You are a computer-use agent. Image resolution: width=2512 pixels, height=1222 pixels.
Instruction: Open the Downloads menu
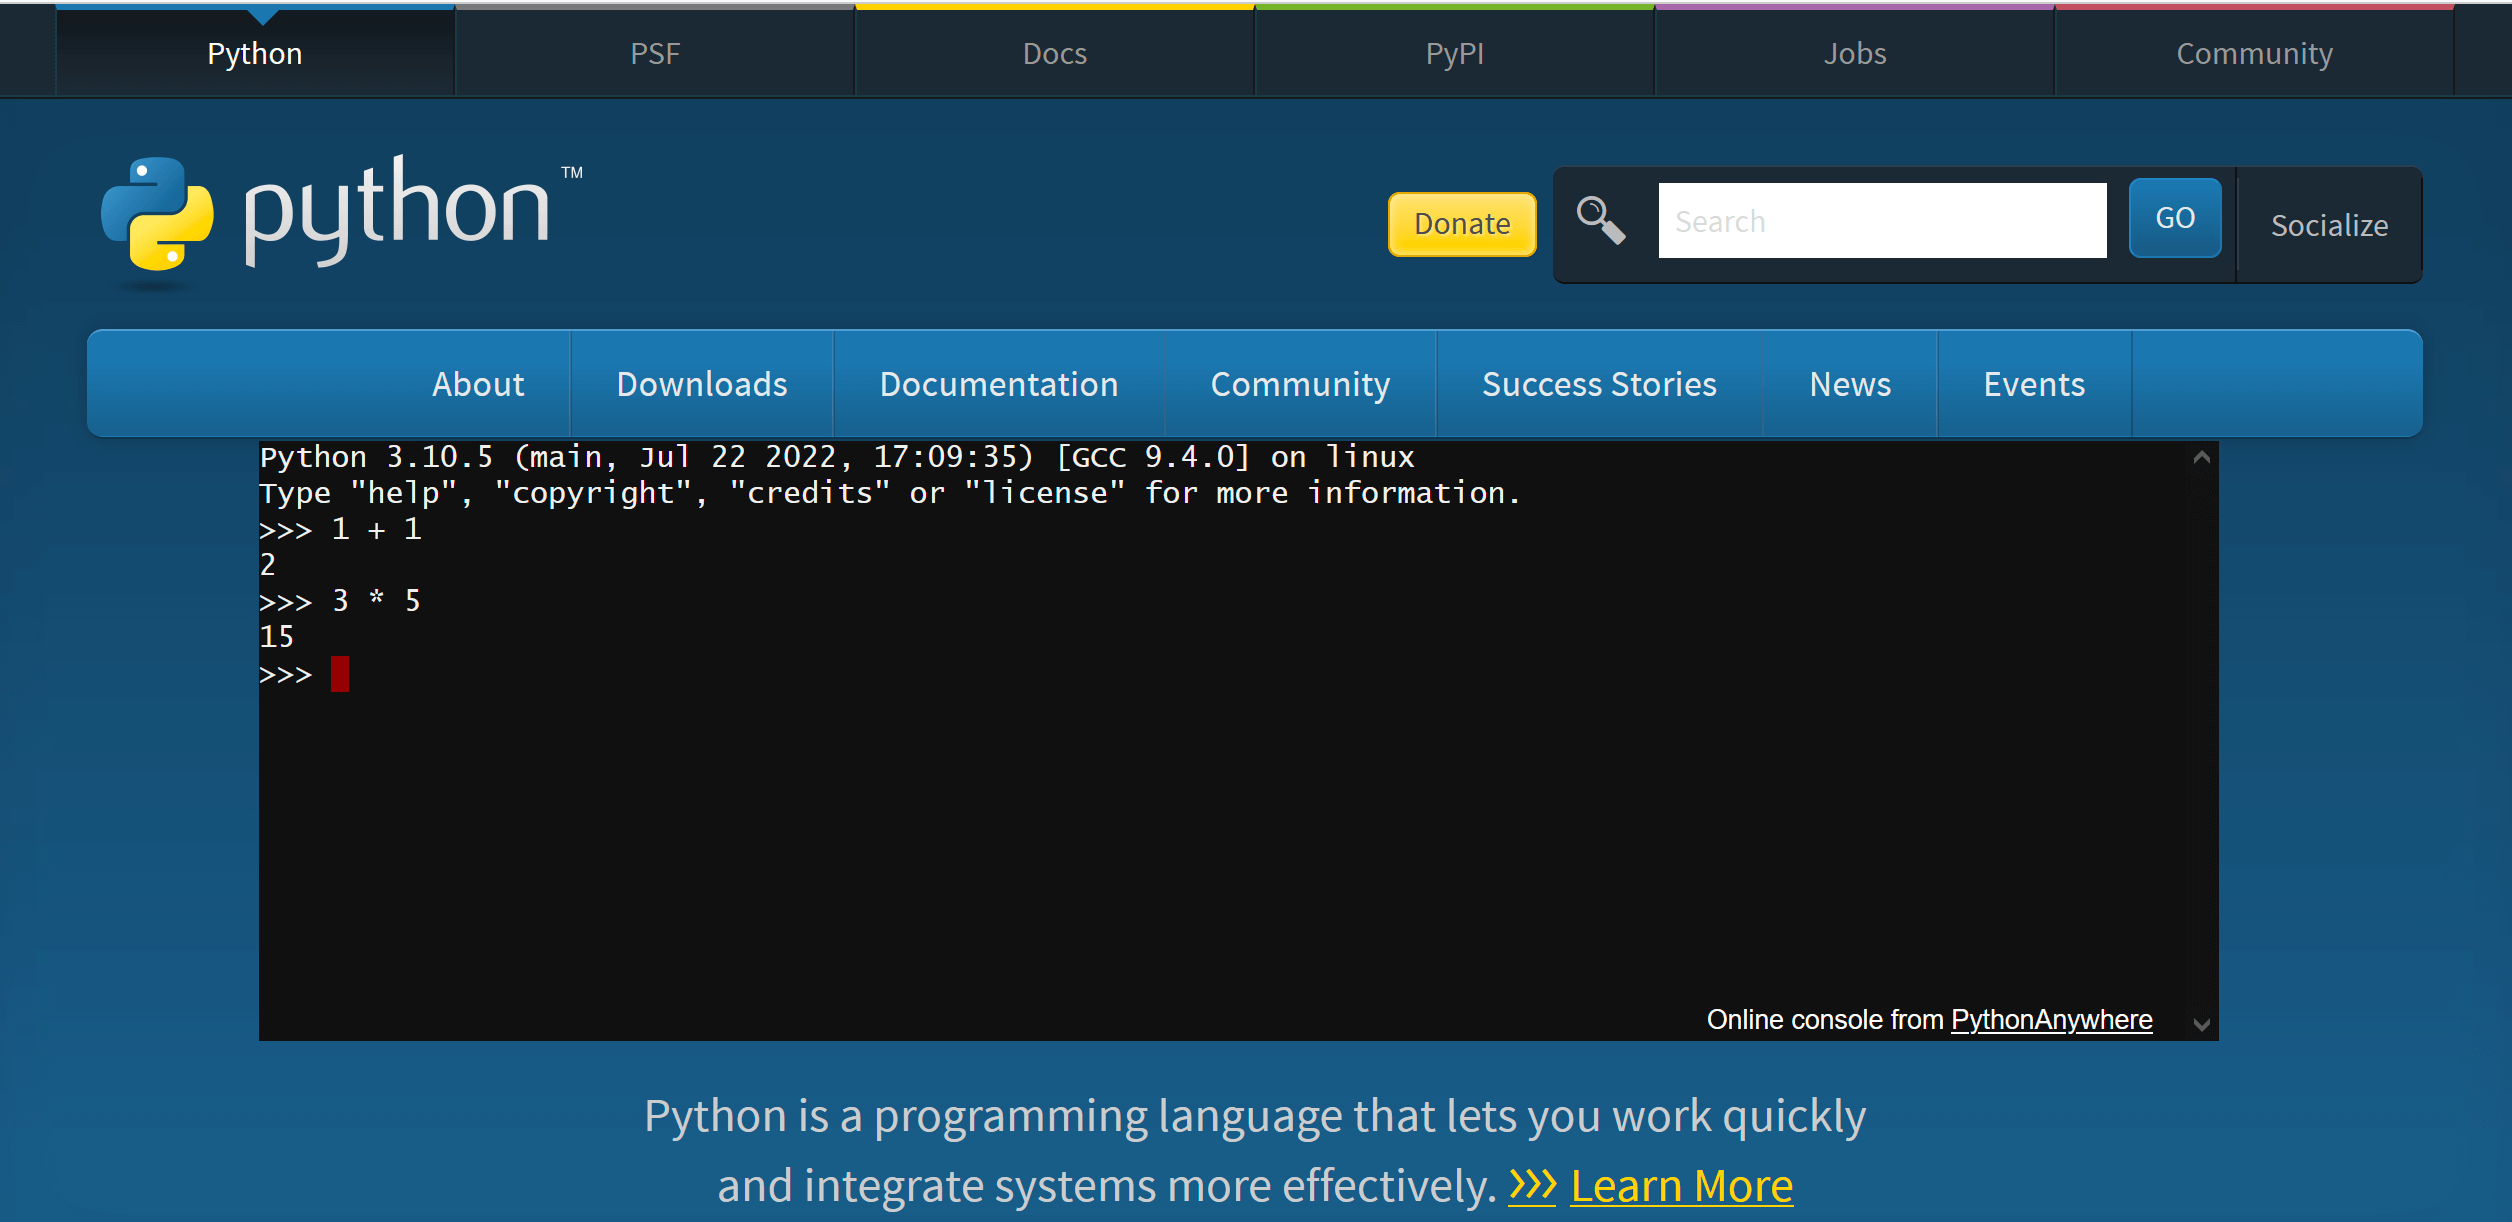click(x=703, y=383)
